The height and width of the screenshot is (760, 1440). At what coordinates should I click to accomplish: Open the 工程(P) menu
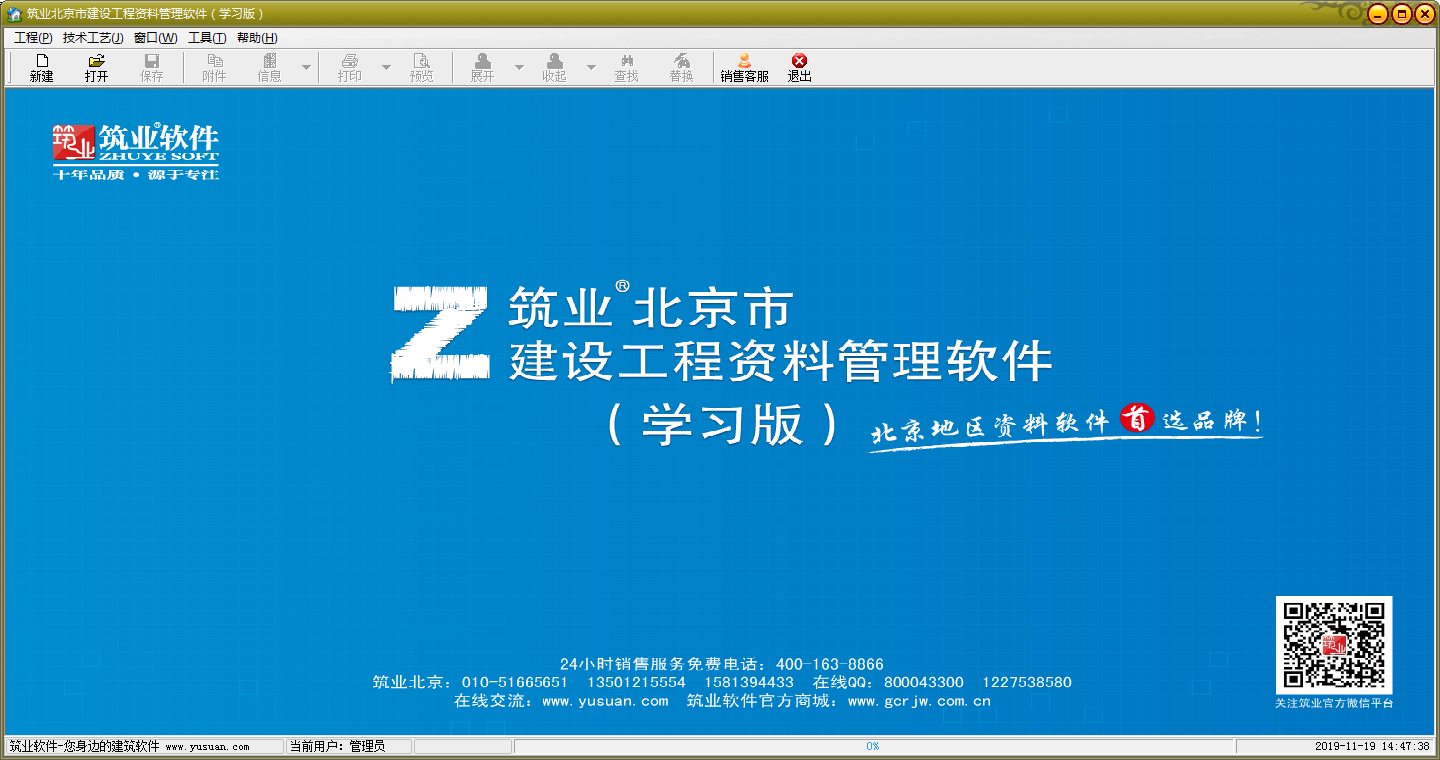coord(33,38)
